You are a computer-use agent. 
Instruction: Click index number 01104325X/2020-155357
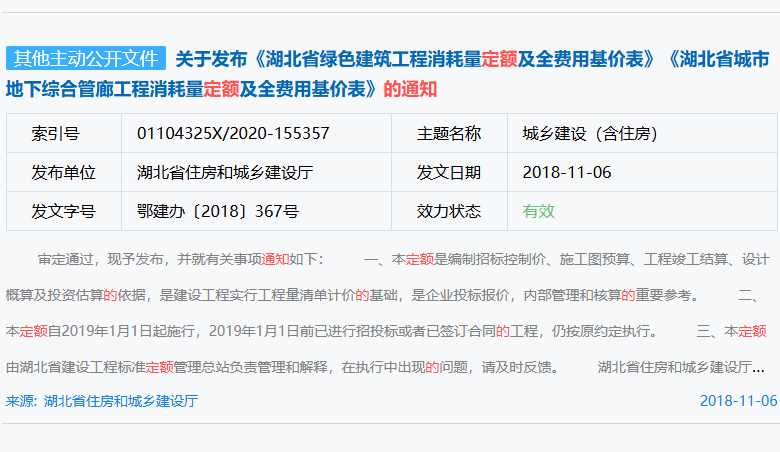(233, 133)
